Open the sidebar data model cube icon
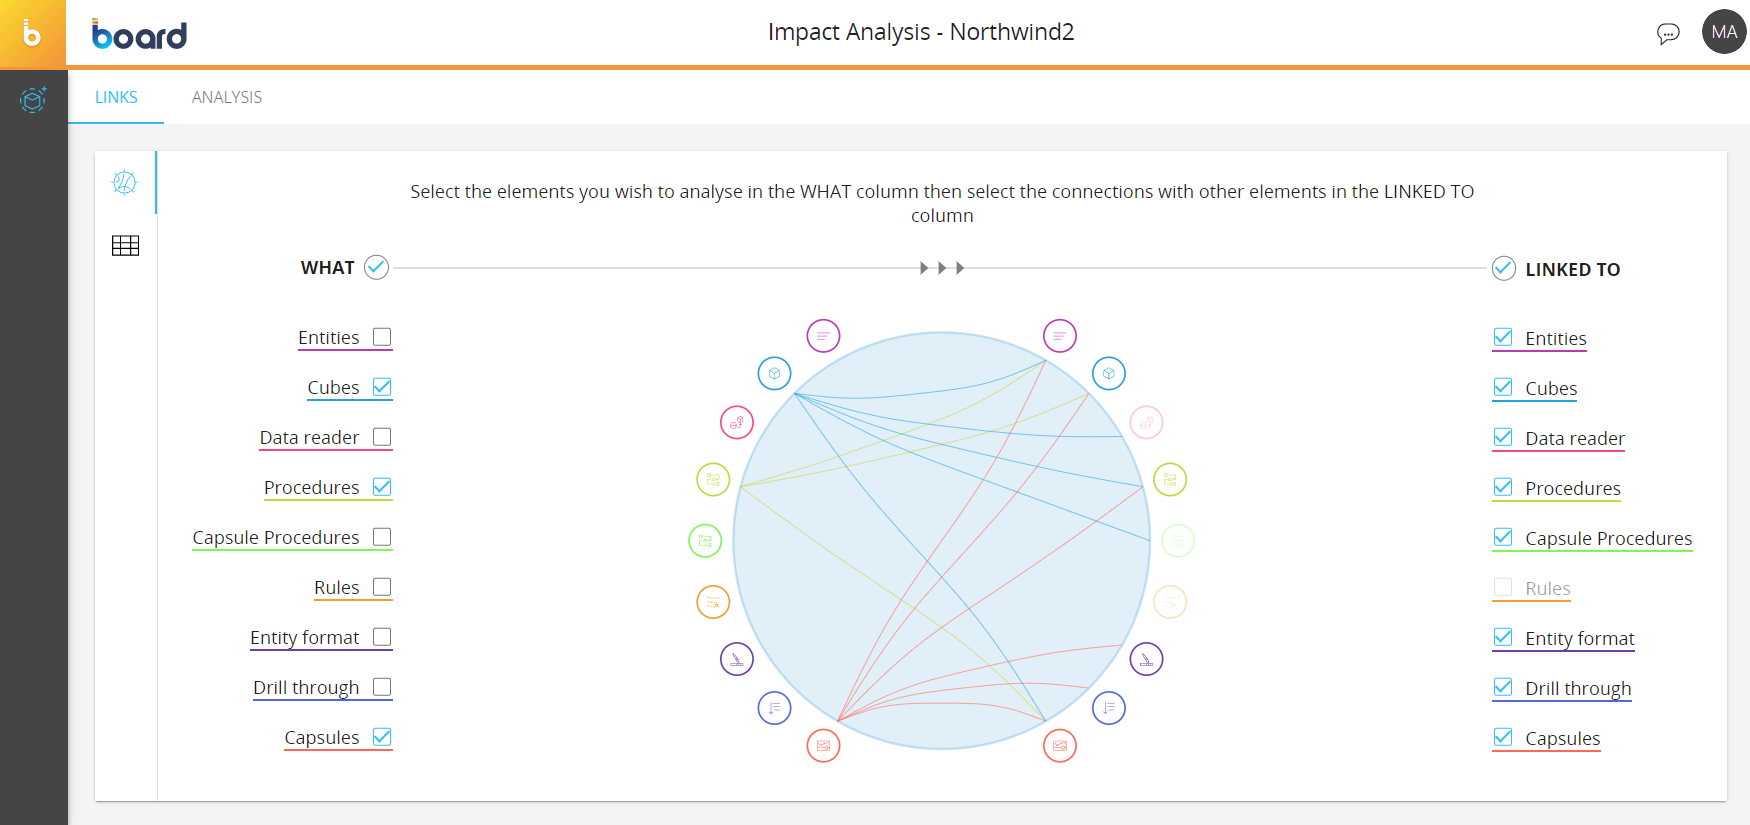Viewport: 1750px width, 825px height. [33, 99]
